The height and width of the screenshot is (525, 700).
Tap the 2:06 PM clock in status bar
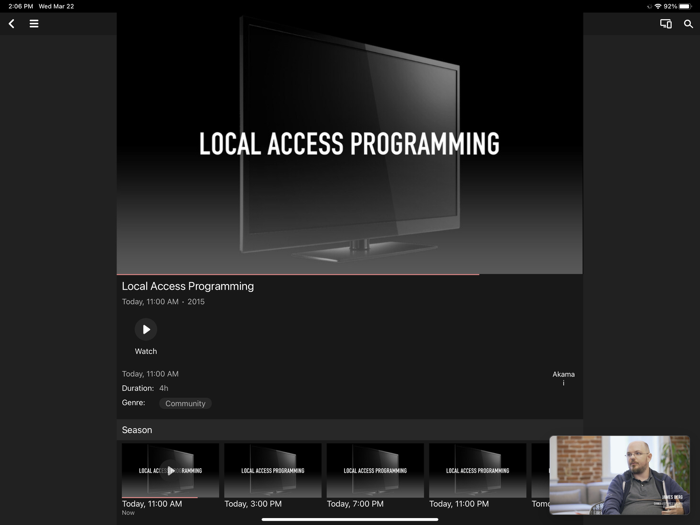pyautogui.click(x=21, y=6)
